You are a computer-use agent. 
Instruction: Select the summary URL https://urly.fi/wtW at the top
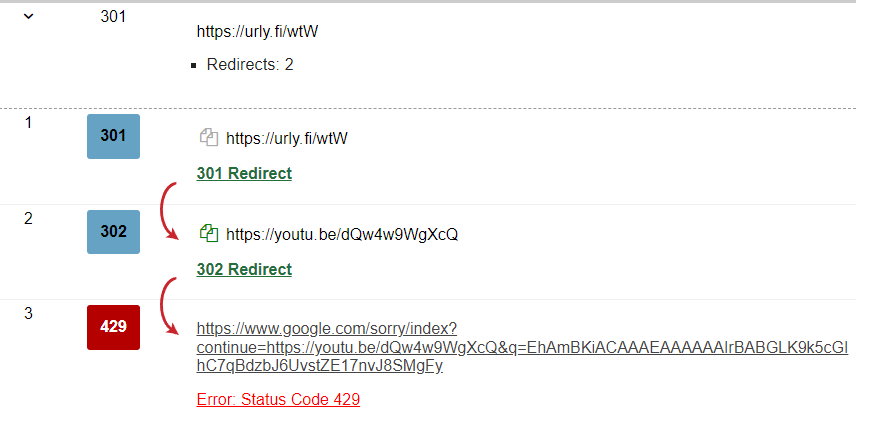click(257, 31)
